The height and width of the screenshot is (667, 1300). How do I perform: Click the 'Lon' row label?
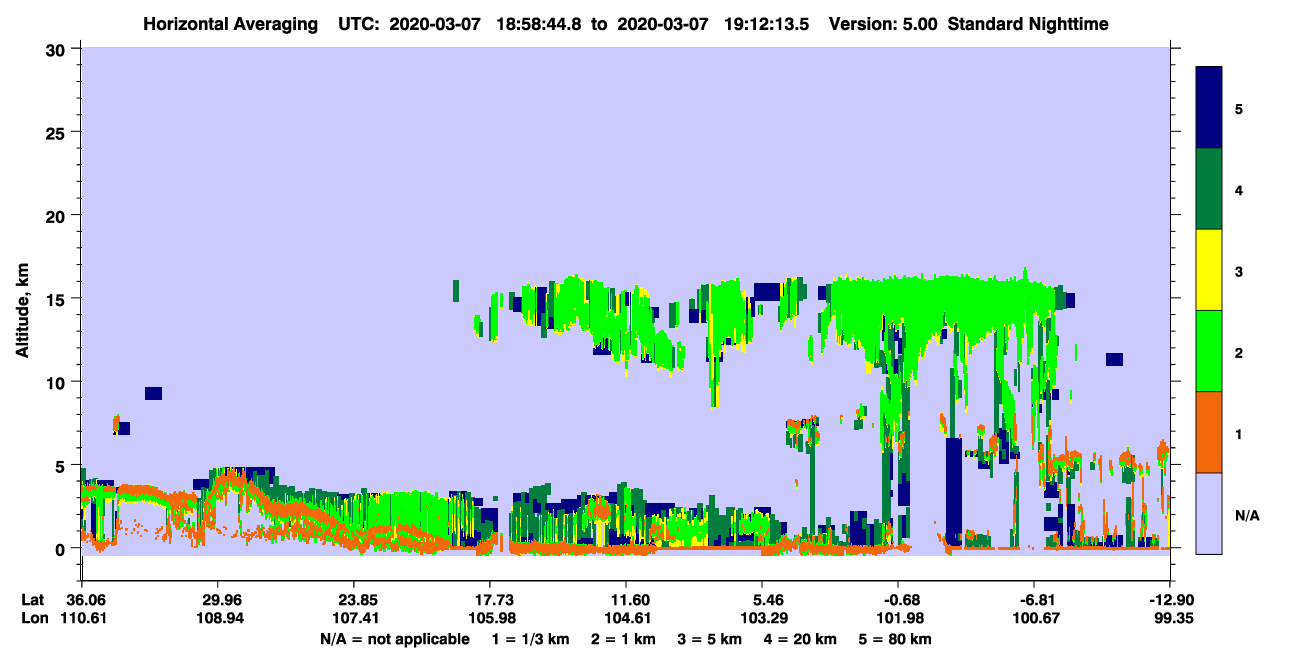33,619
